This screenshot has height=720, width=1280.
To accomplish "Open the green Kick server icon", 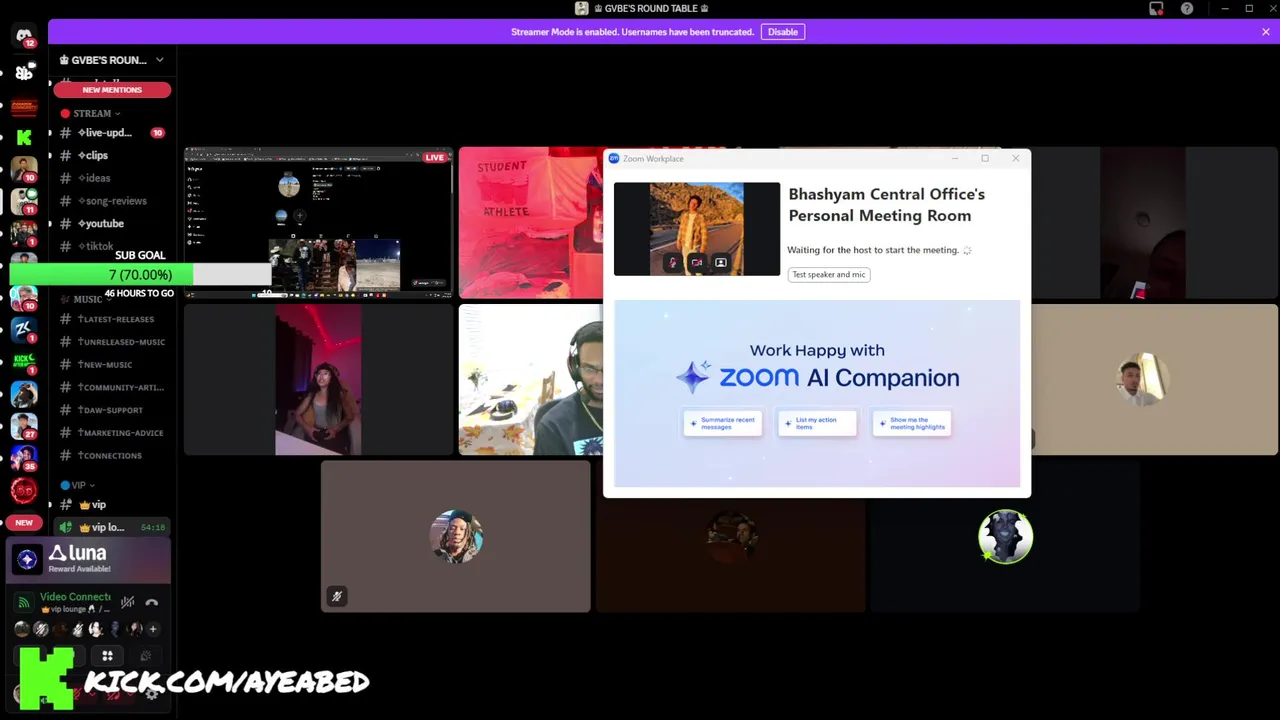I will [24, 137].
